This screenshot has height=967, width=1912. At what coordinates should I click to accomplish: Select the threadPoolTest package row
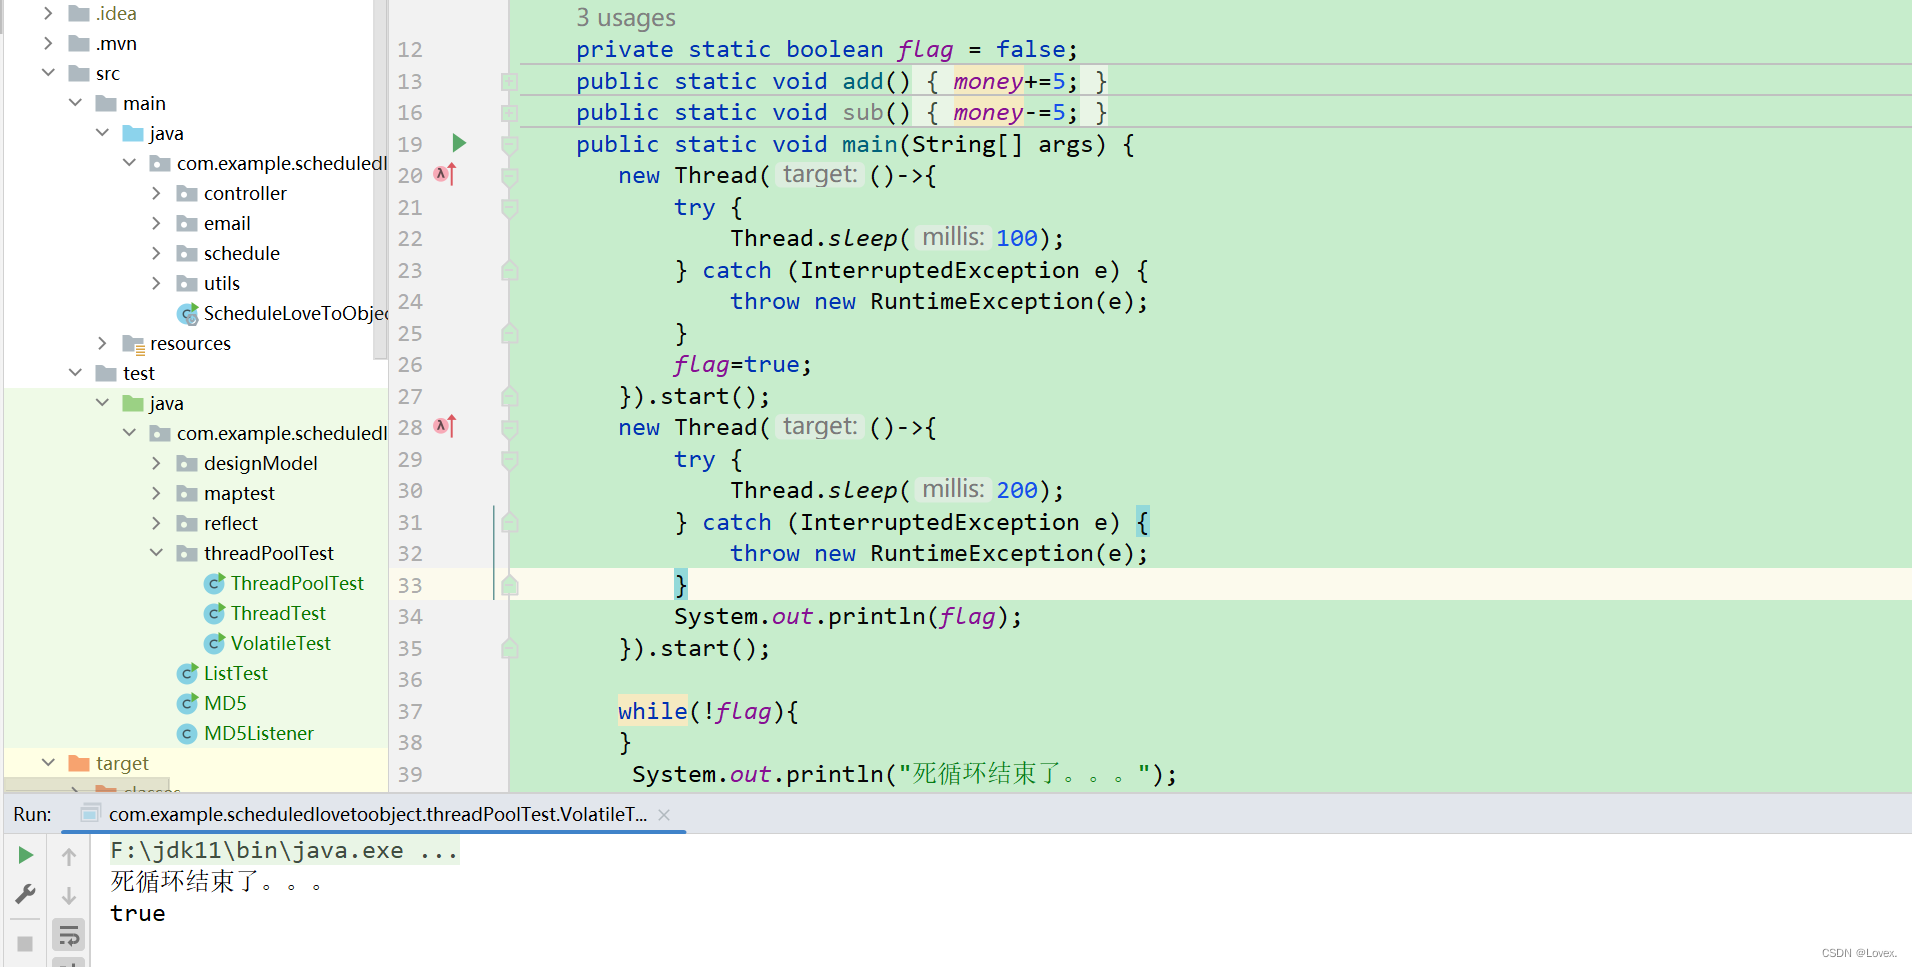[x=196, y=553]
